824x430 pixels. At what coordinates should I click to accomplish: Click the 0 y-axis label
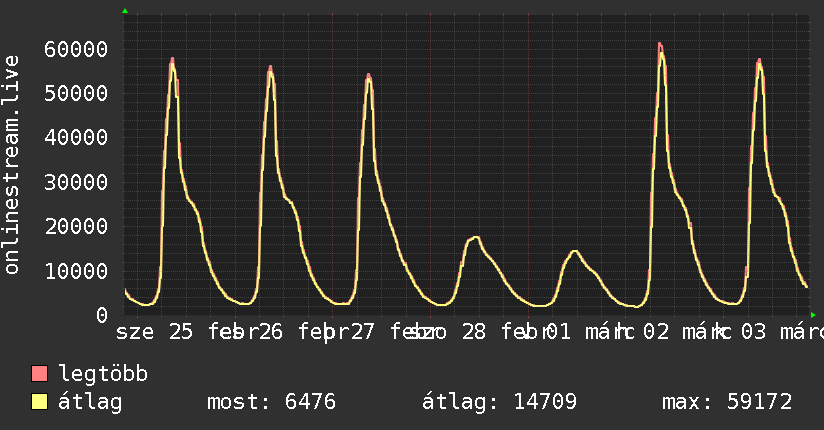[102, 315]
